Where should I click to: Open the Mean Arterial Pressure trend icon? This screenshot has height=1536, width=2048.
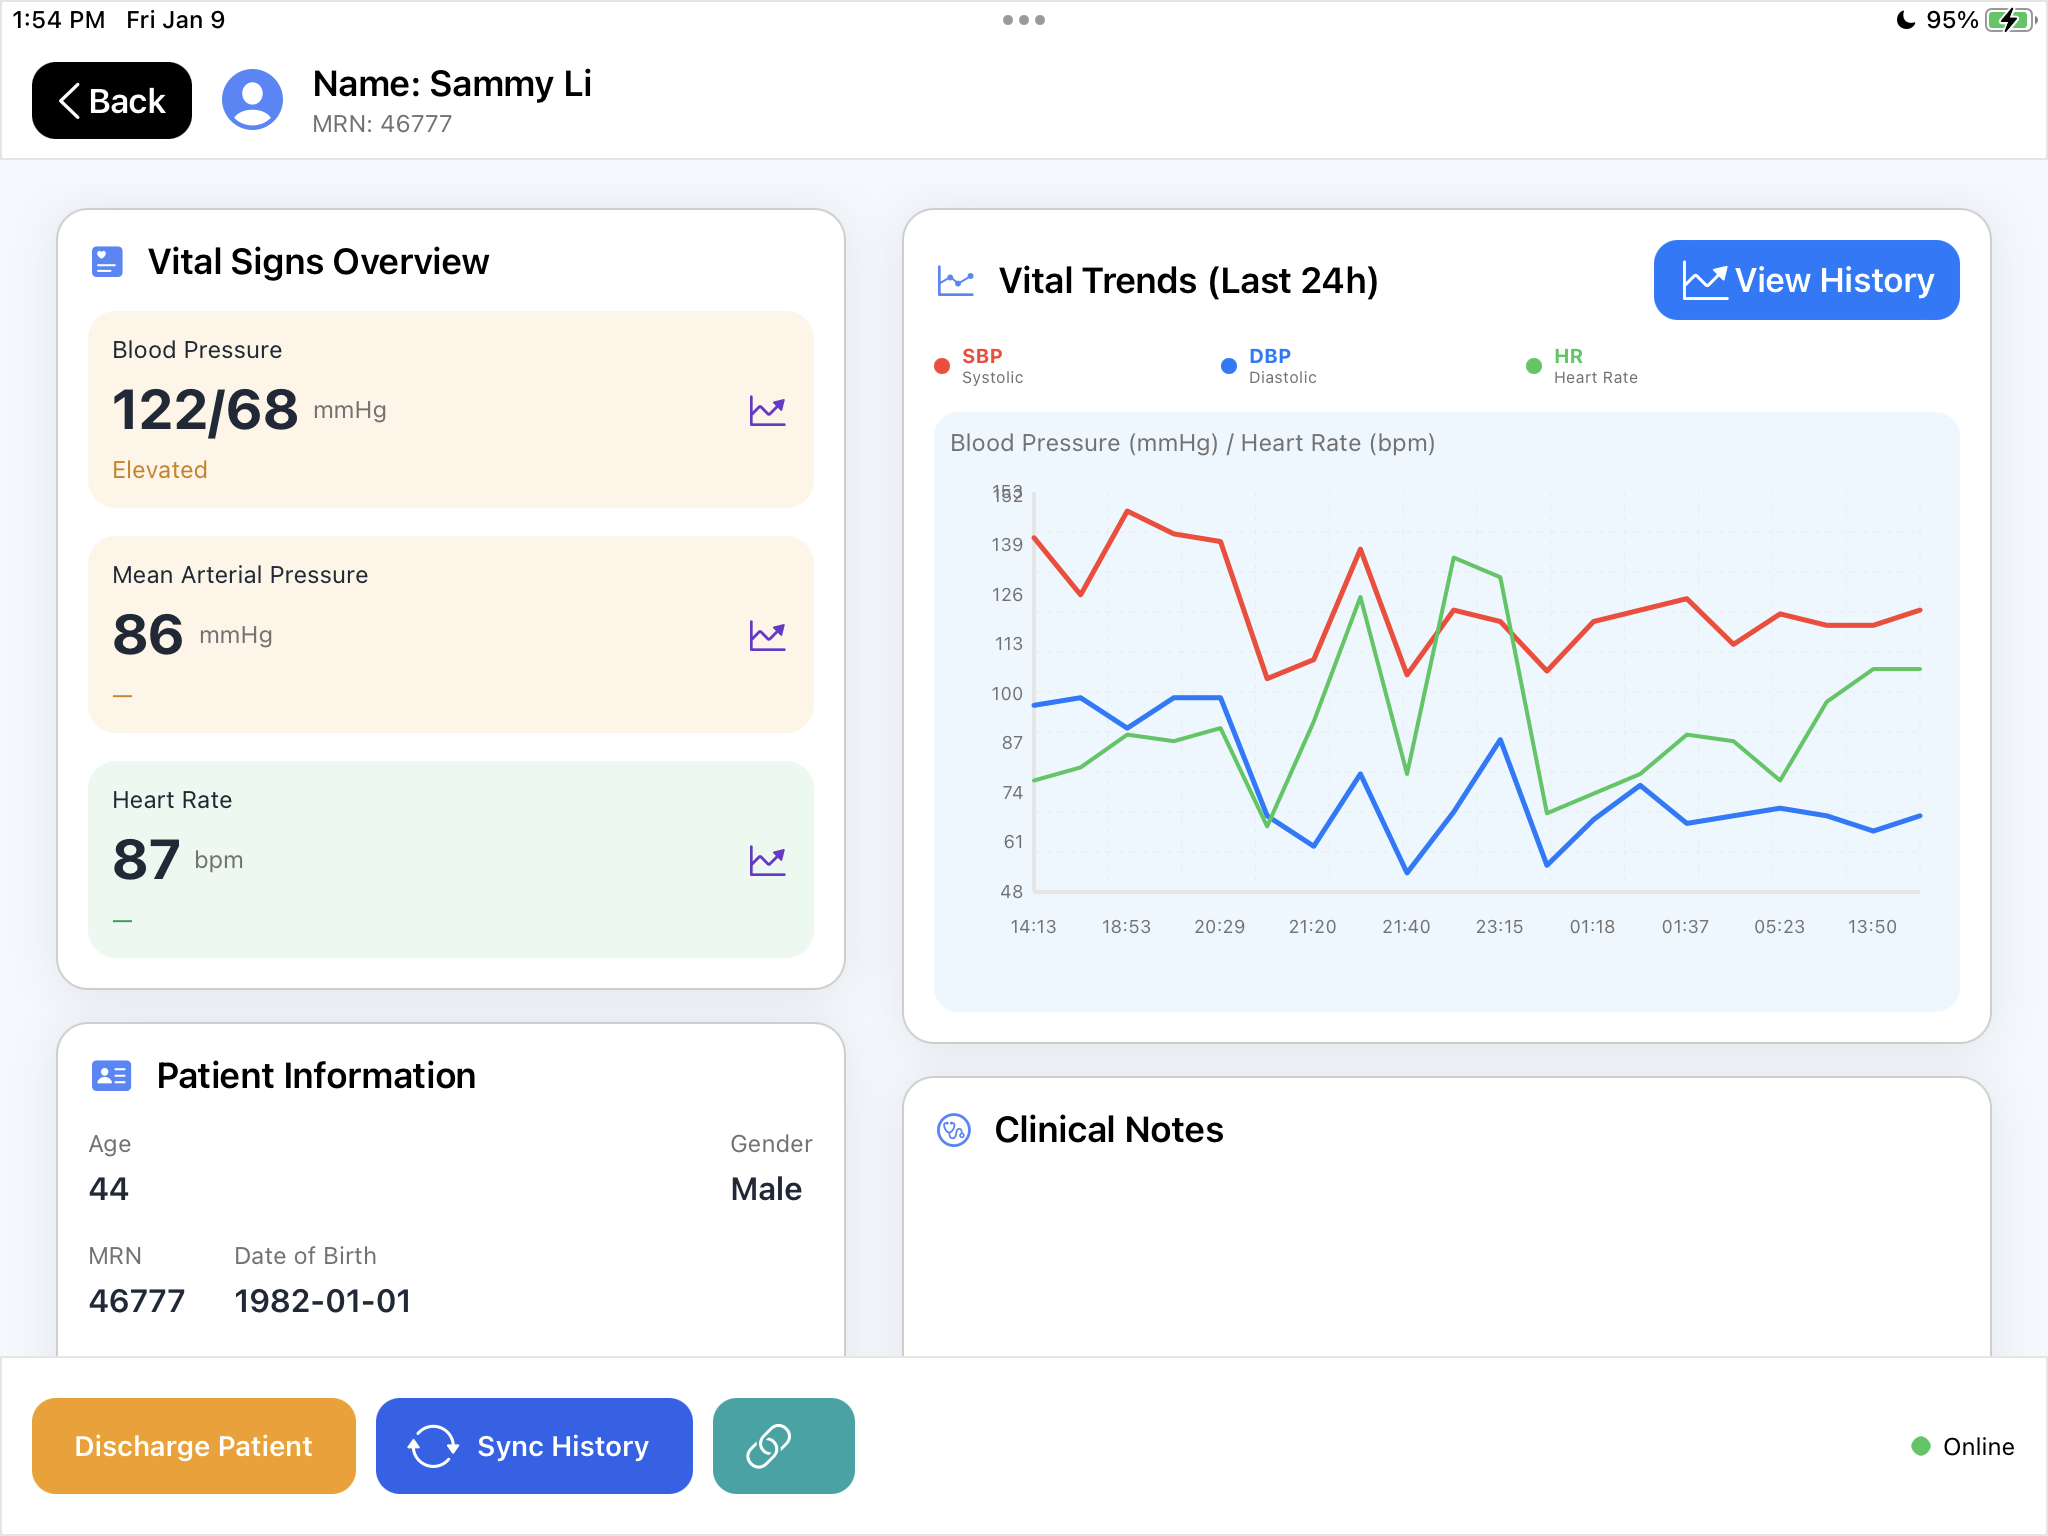pyautogui.click(x=767, y=635)
